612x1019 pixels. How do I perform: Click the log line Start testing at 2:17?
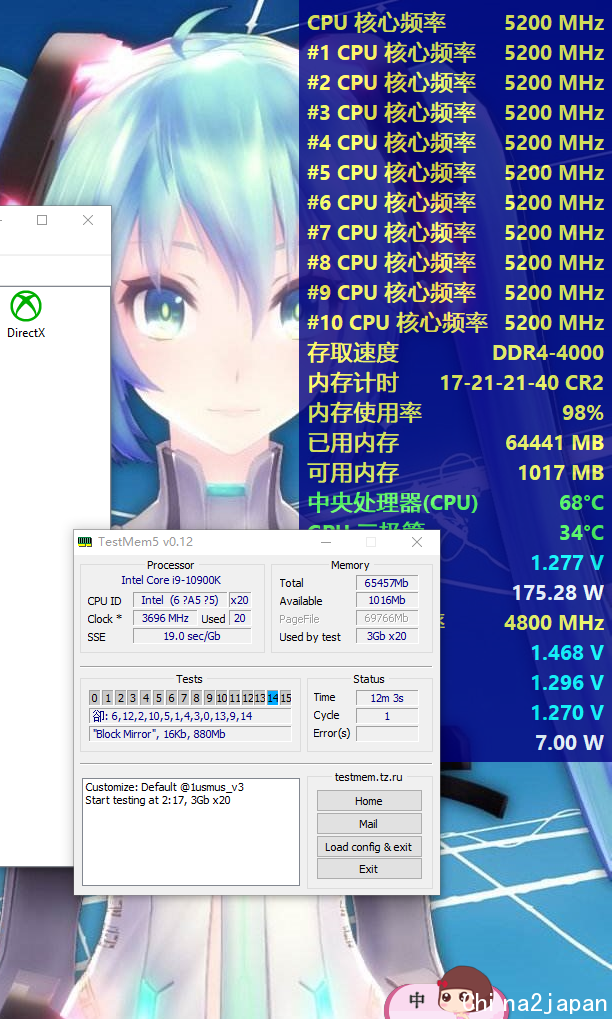pos(158,800)
